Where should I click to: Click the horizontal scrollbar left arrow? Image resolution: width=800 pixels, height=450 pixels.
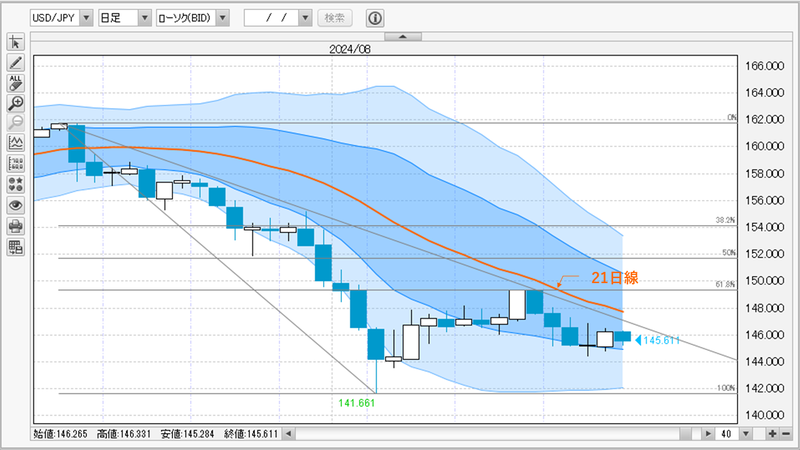point(289,434)
